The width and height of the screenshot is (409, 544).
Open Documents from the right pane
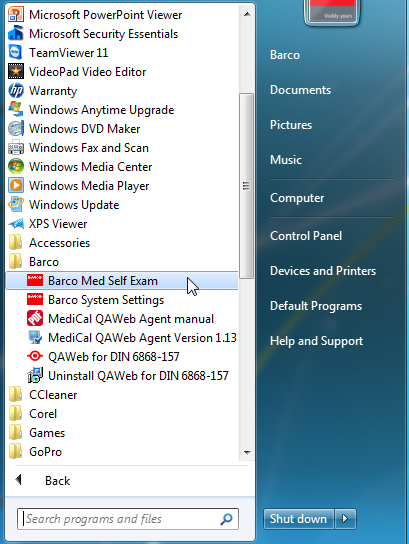point(300,90)
